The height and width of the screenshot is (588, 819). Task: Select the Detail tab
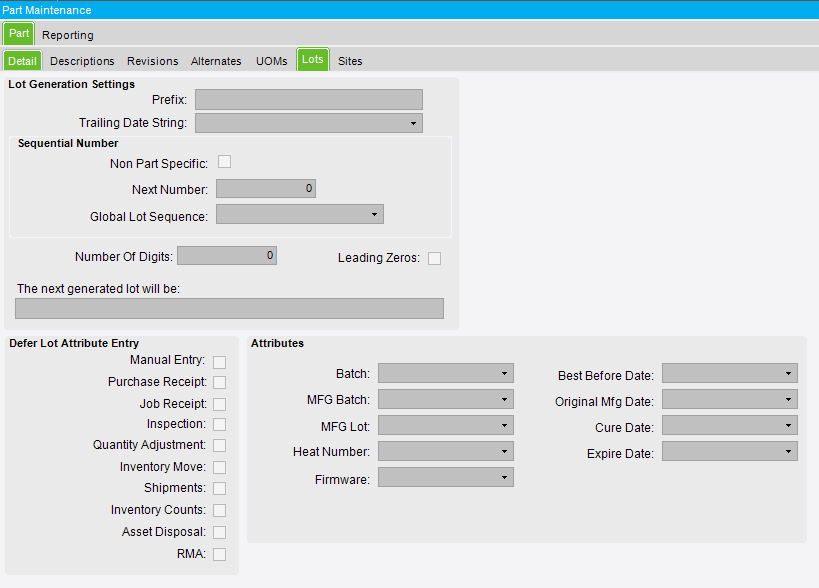(22, 61)
